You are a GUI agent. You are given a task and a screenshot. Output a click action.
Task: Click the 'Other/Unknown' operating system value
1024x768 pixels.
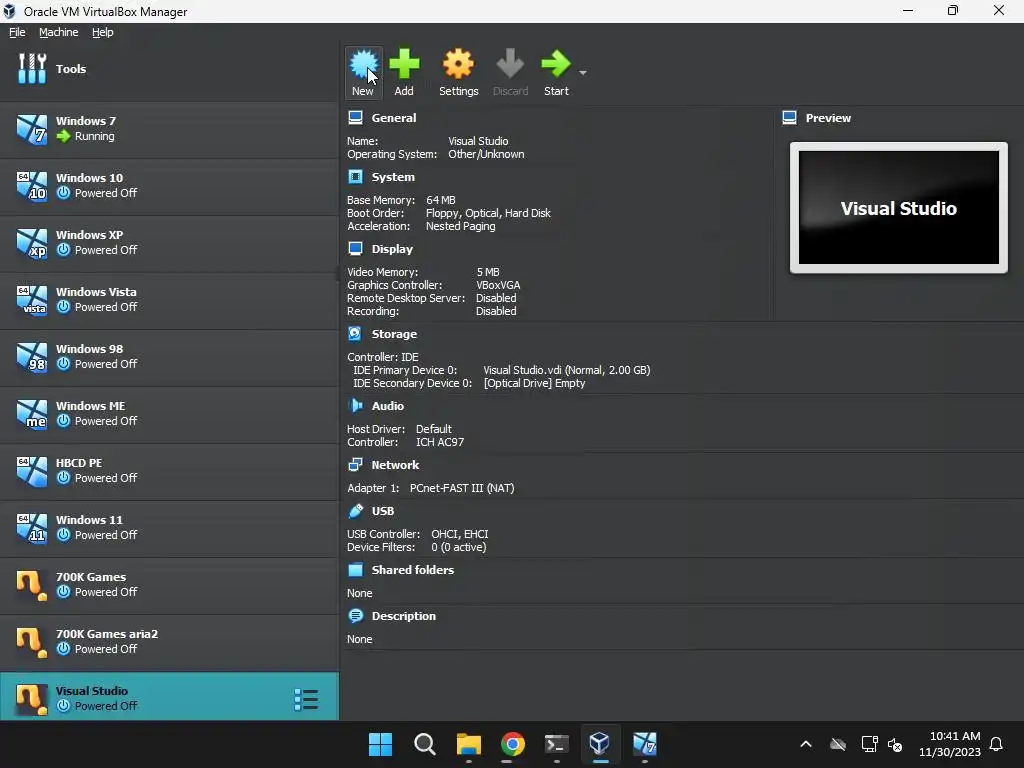tap(486, 154)
